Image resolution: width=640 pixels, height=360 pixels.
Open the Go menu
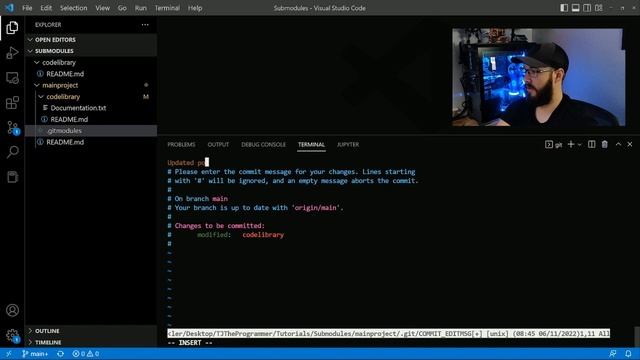coord(122,8)
